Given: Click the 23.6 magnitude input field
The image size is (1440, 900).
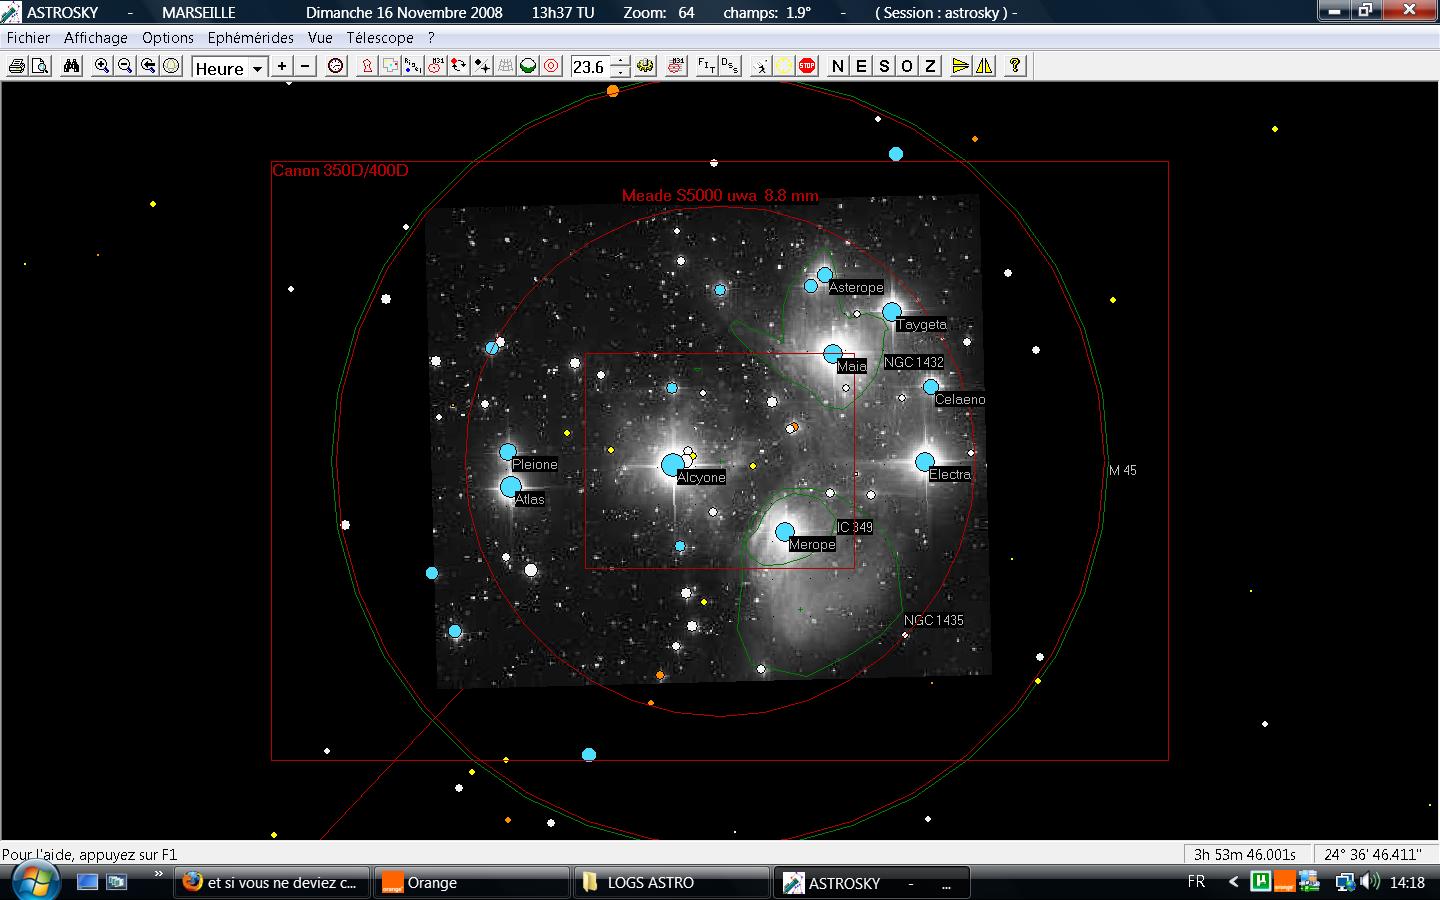Looking at the screenshot, I should click(590, 67).
